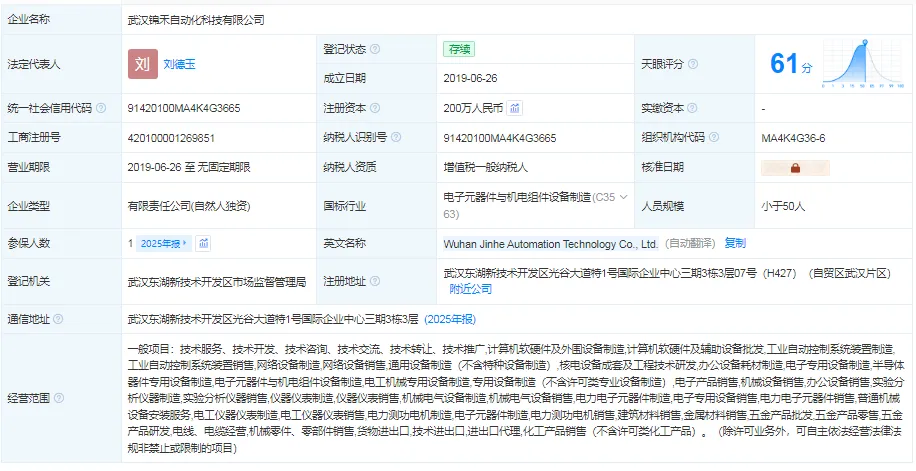Open the 附近公司 nearby companies link
Viewport: 916px width, 471px height.
click(x=470, y=289)
